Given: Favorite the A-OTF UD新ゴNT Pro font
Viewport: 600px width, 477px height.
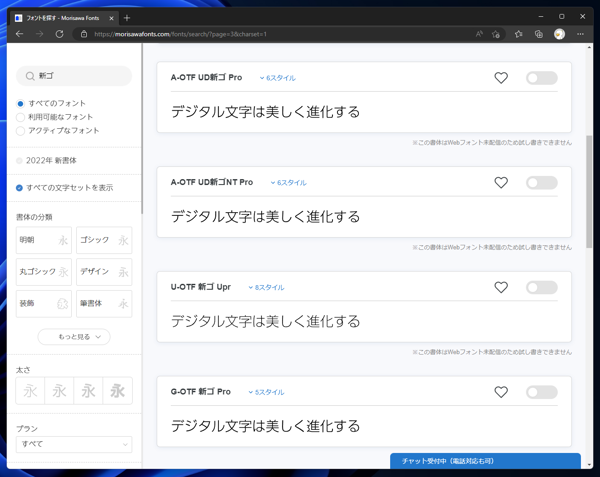Looking at the screenshot, I should tap(501, 182).
